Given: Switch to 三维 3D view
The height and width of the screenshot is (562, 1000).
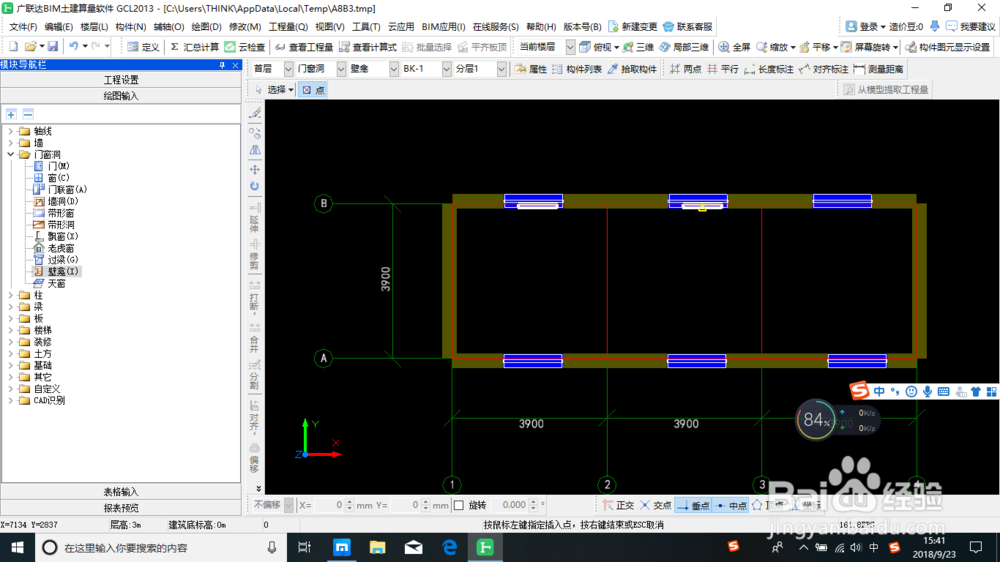Looking at the screenshot, I should point(638,47).
